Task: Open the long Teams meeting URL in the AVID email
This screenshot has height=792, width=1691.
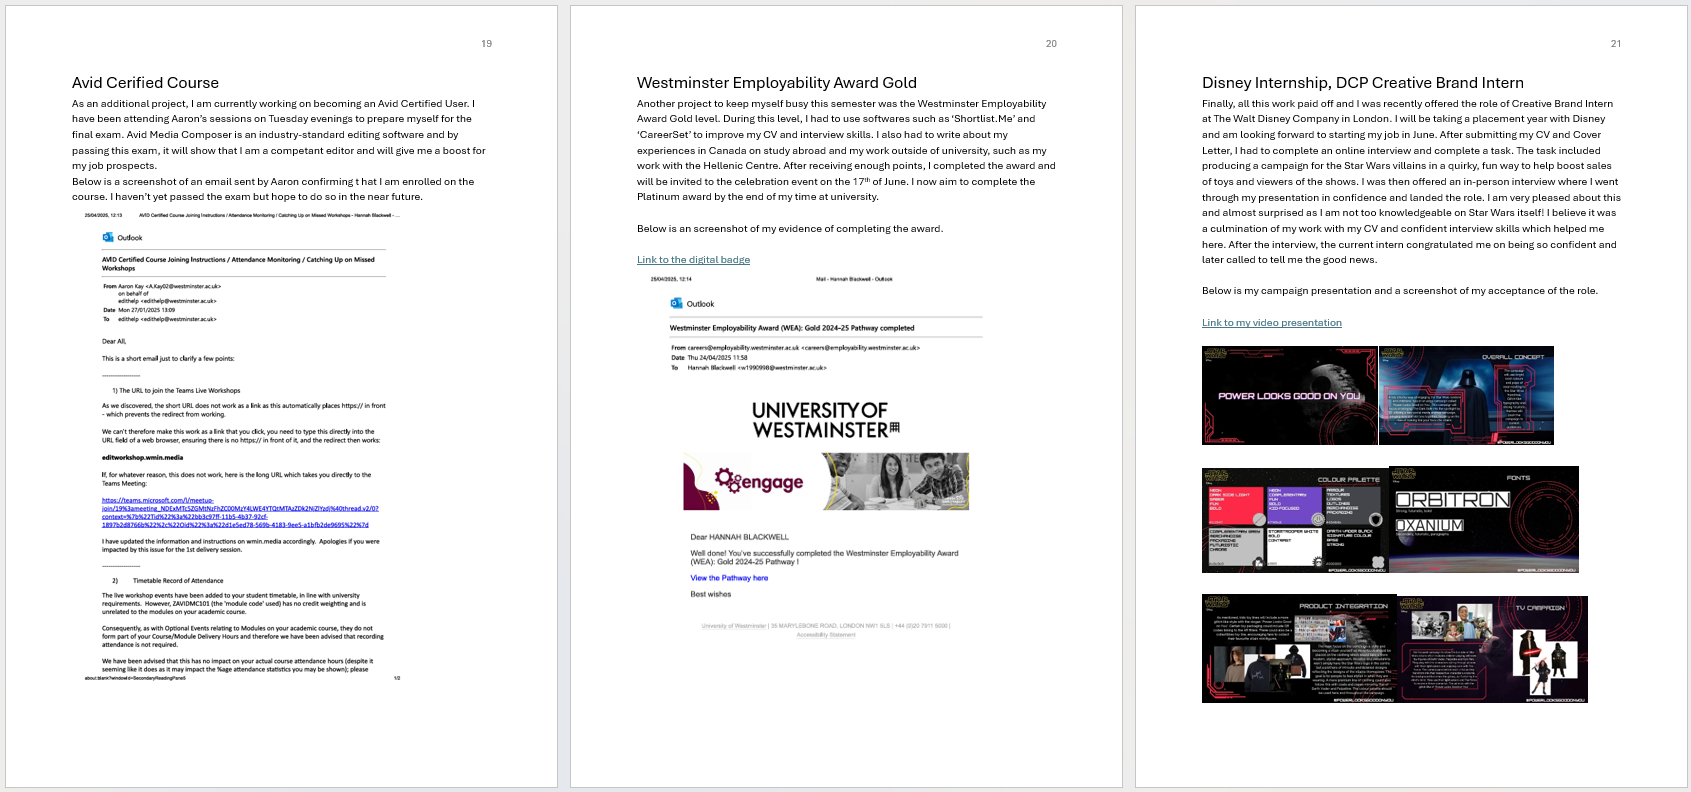Action: click(240, 512)
